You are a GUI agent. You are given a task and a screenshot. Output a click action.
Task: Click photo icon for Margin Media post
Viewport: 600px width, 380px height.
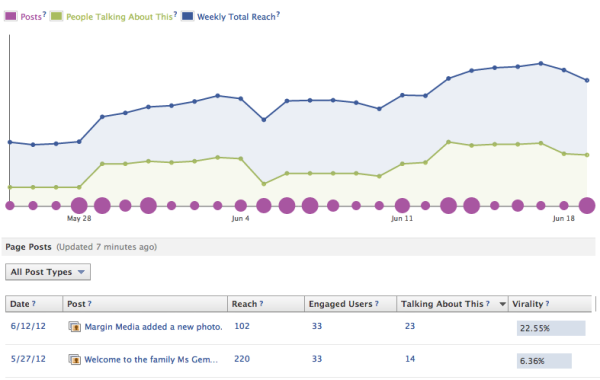75,327
